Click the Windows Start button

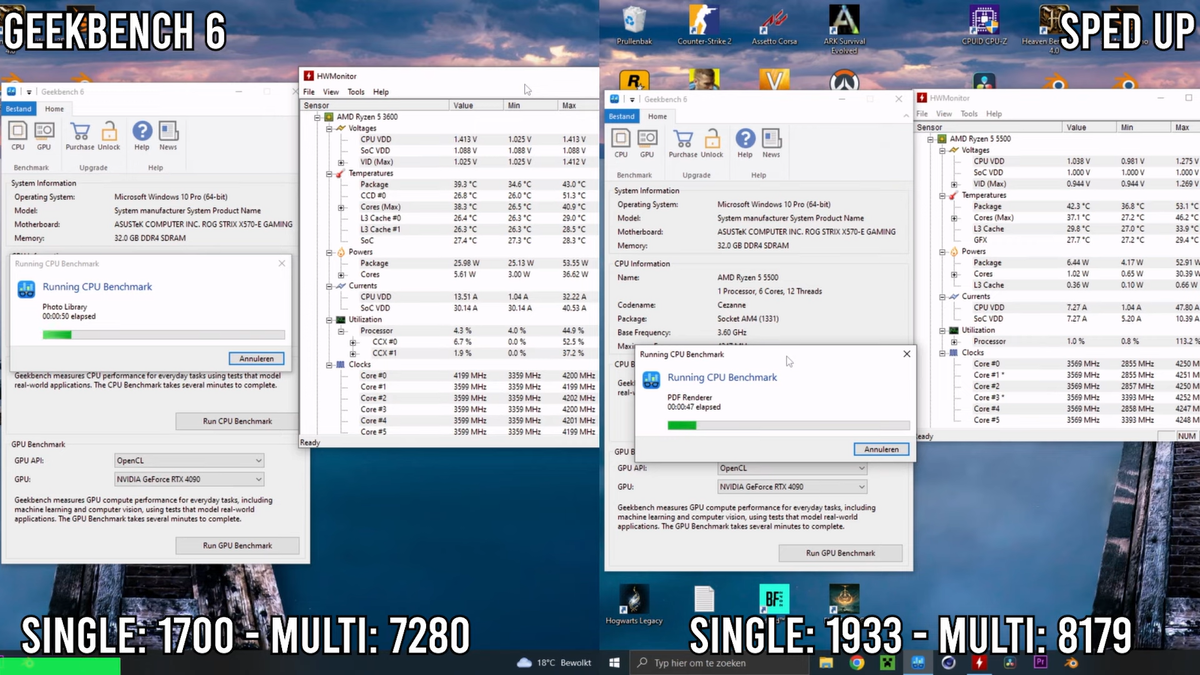click(614, 662)
